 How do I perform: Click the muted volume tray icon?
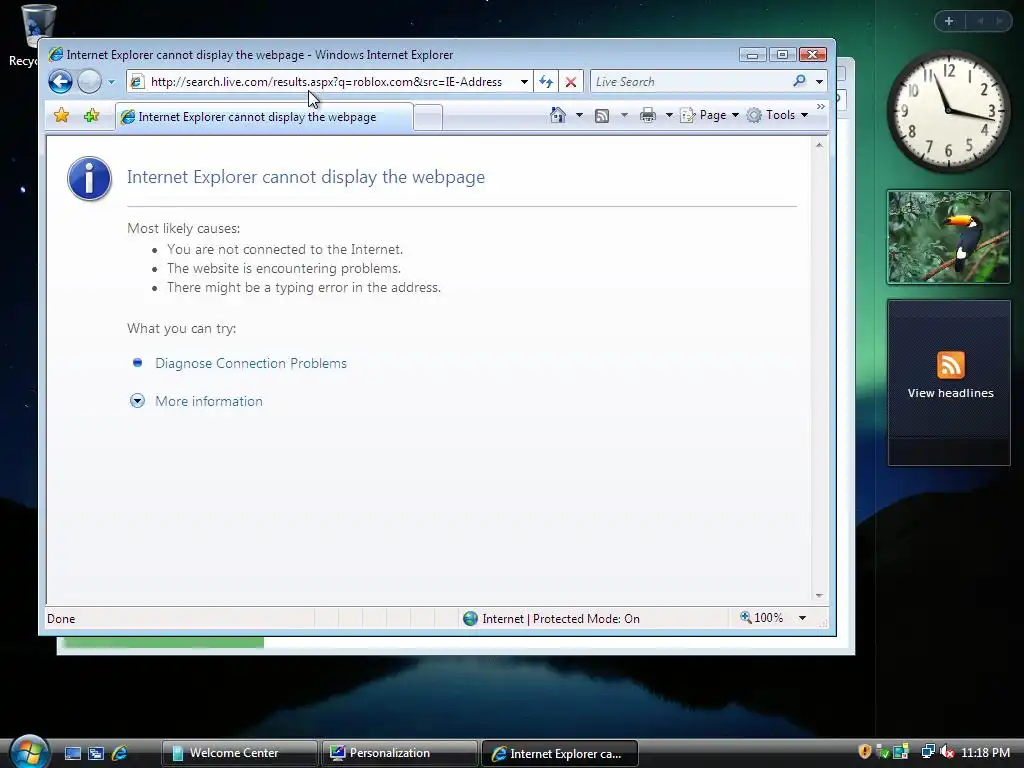(947, 752)
